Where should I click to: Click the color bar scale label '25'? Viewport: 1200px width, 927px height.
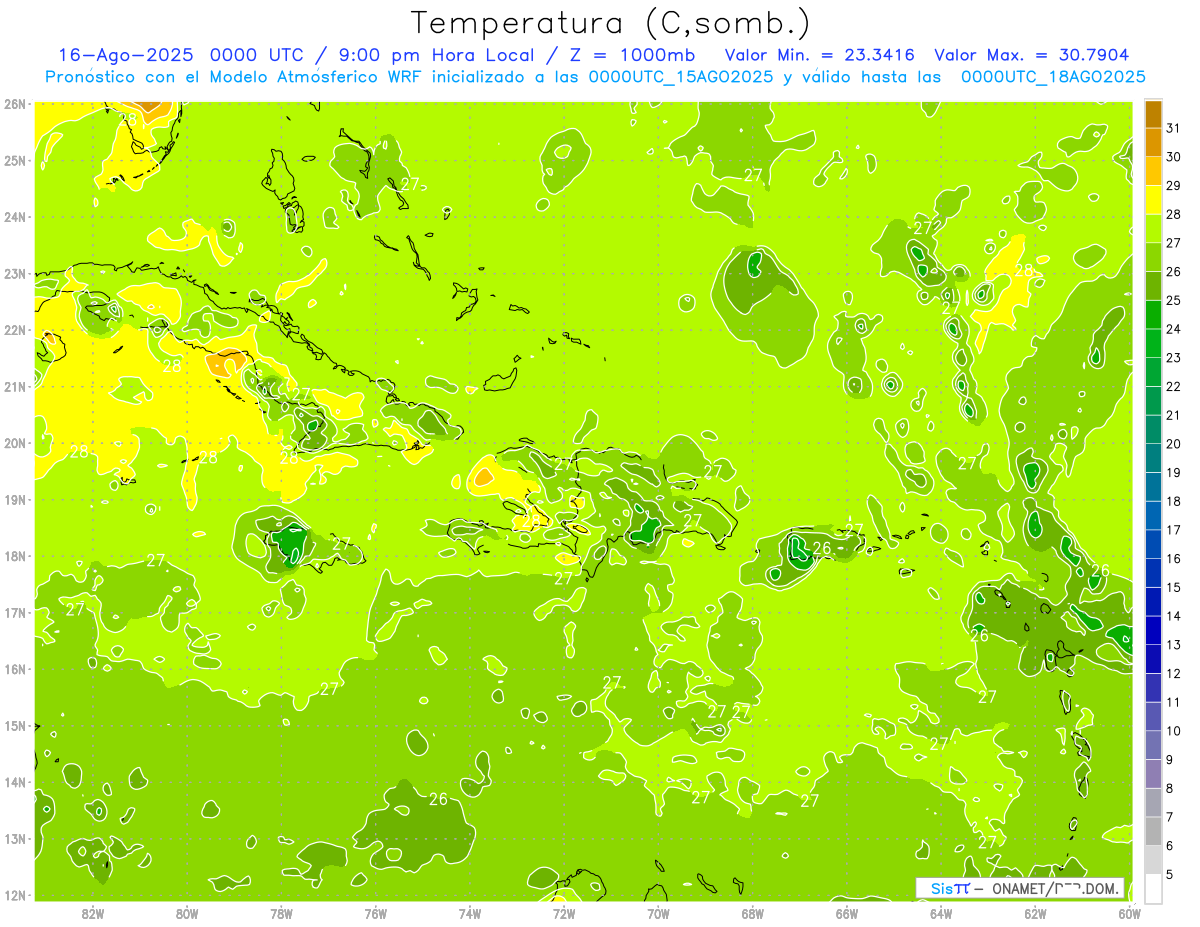point(1174,300)
